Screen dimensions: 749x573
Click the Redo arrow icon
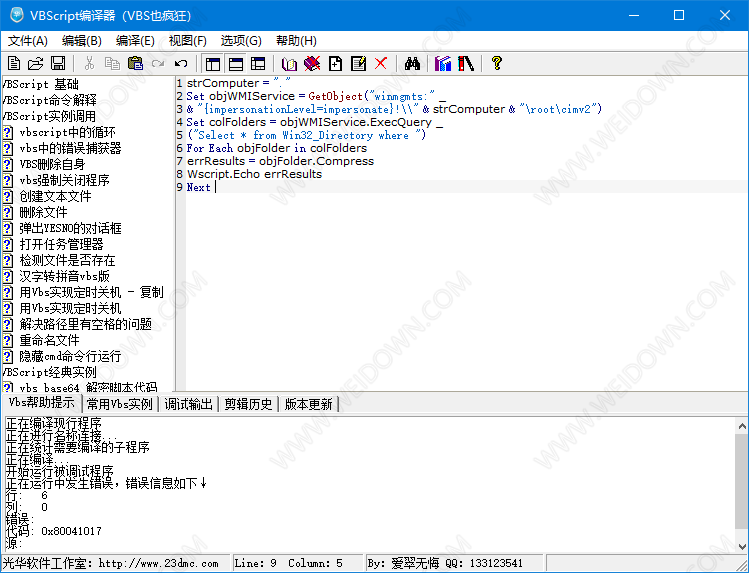158,63
